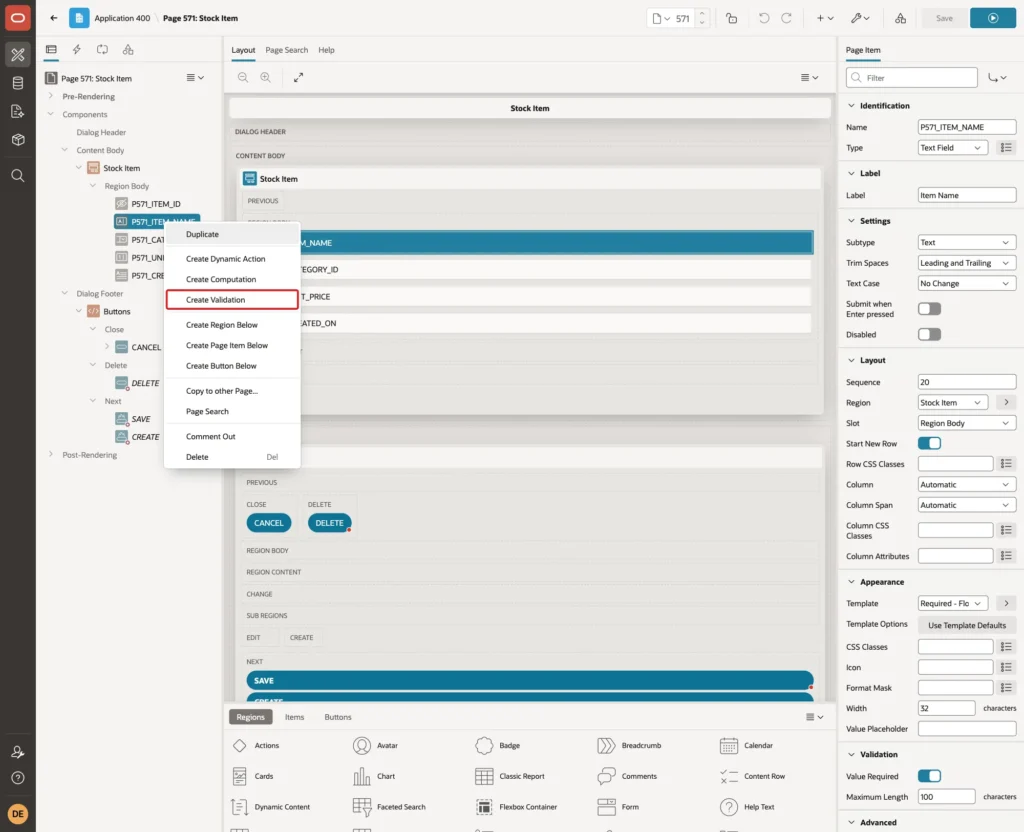Select the CREATE button tree node
Screen dimensions: 1024x832
click(x=145, y=437)
